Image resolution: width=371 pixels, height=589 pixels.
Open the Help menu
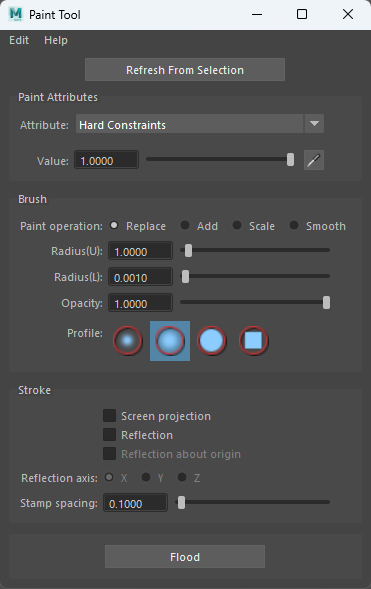coord(56,40)
